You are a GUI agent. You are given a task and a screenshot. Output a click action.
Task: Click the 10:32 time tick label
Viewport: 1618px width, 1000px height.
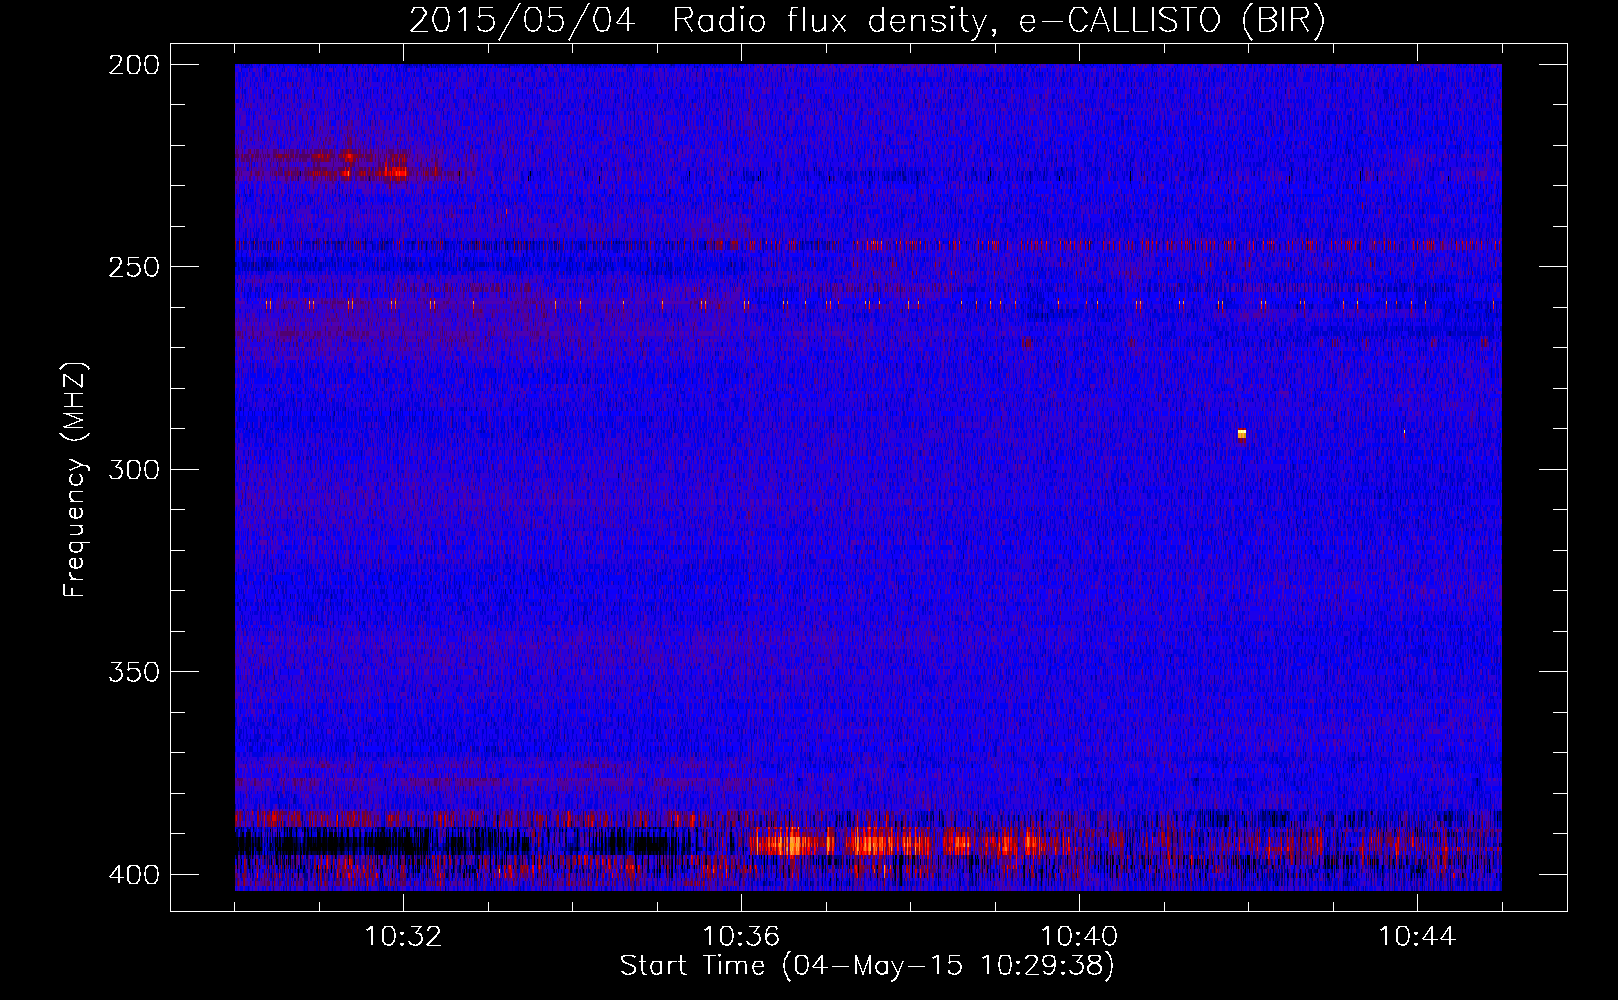[x=403, y=937]
